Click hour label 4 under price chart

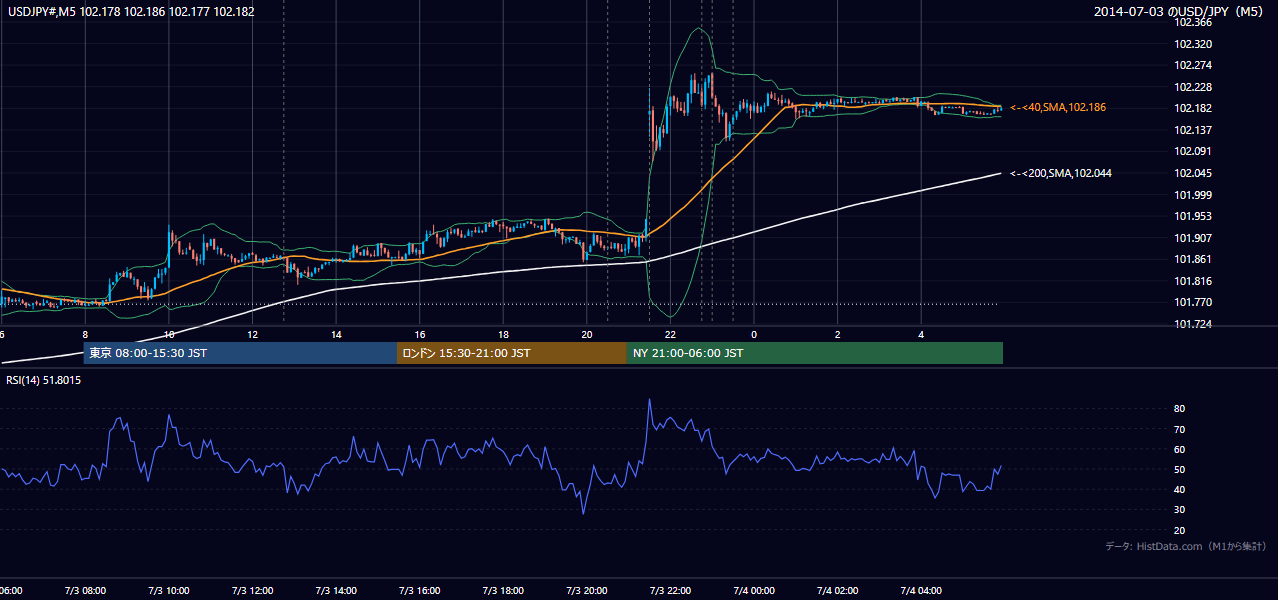921,334
